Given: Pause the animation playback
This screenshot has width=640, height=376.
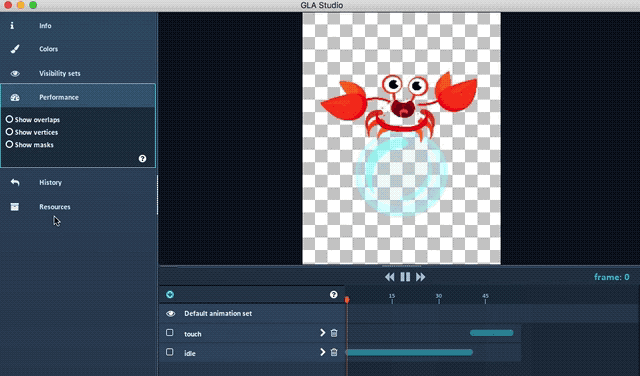Looking at the screenshot, I should (x=405, y=277).
